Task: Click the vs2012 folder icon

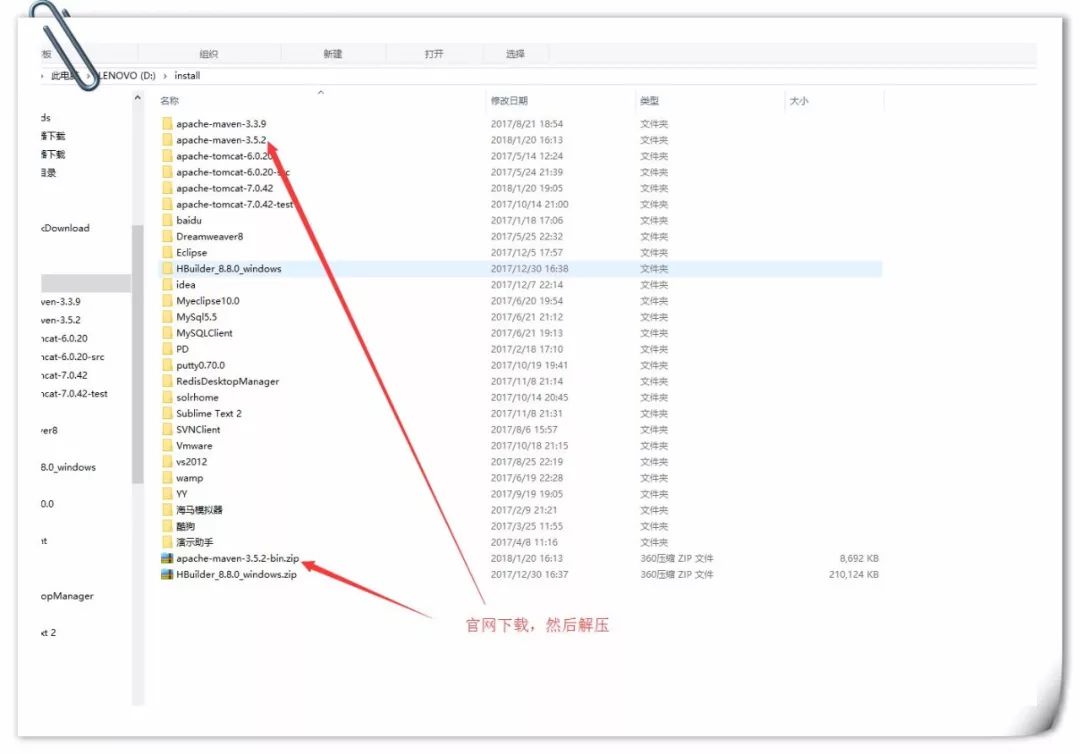Action: [x=167, y=461]
